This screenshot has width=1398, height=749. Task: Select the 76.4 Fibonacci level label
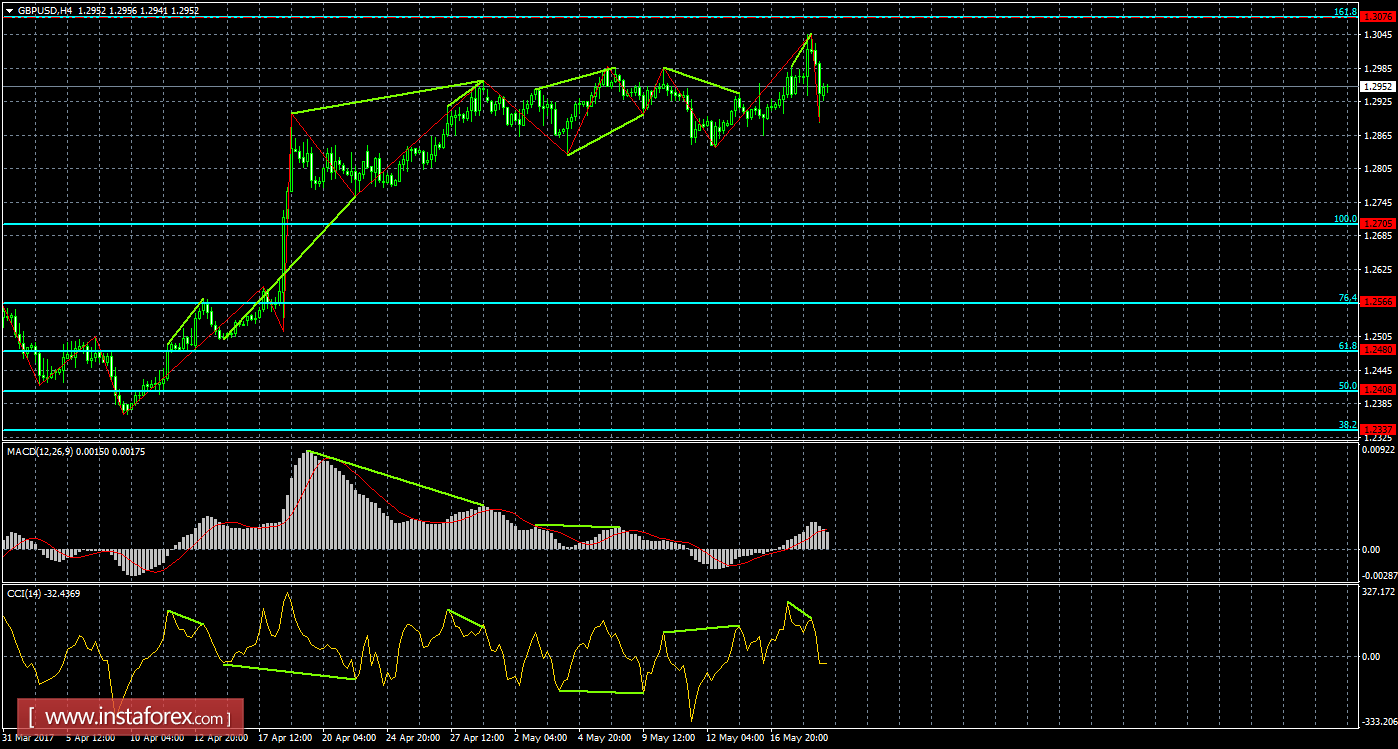[1347, 298]
